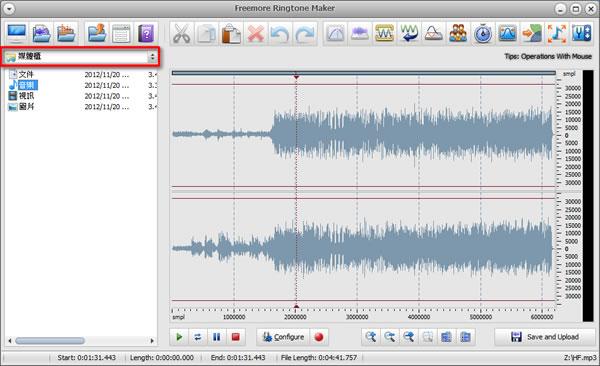Redo the last edit
Image resolution: width=600 pixels, height=366 pixels.
[305, 34]
